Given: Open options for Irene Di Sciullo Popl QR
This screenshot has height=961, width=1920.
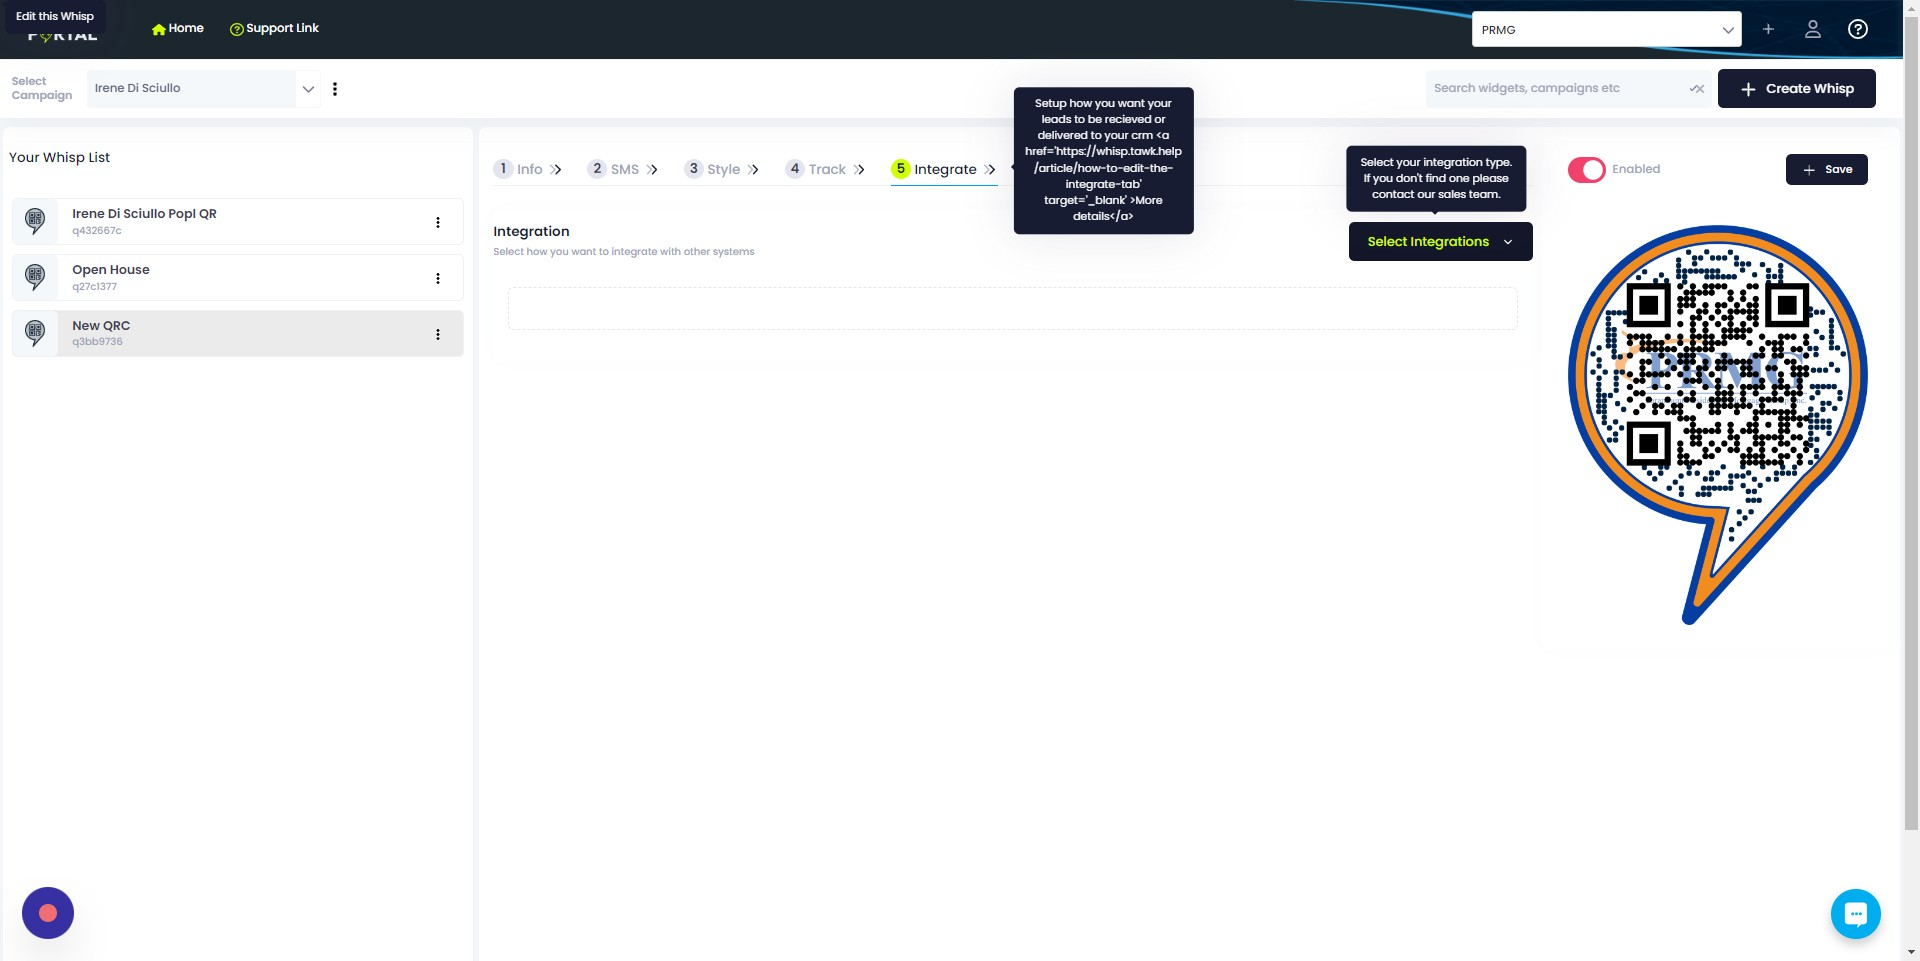Looking at the screenshot, I should [438, 222].
